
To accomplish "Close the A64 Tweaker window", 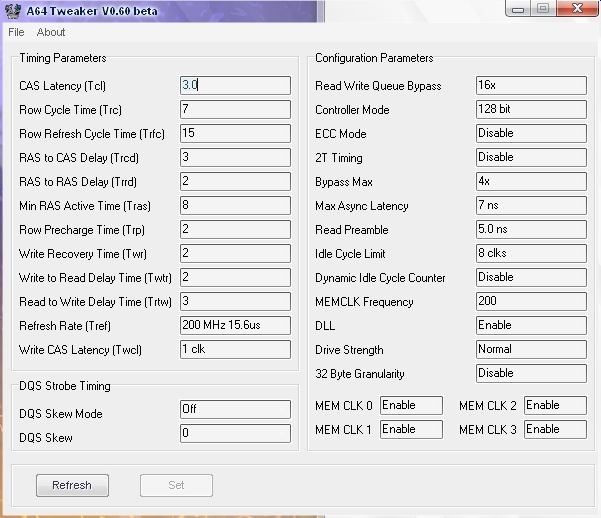I will [x=577, y=8].
